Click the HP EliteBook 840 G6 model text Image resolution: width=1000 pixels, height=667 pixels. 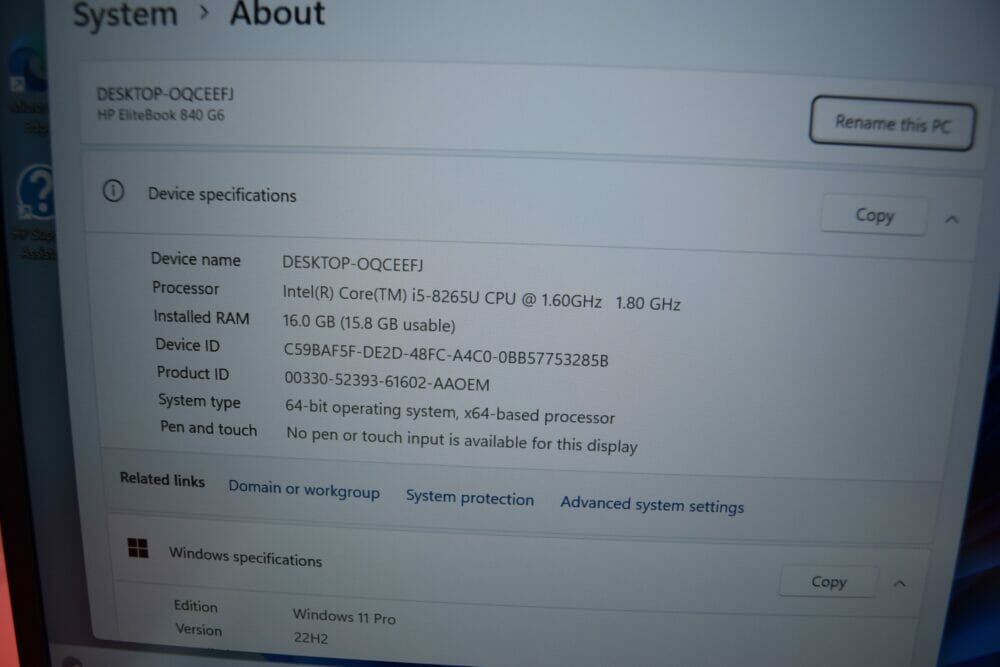[161, 115]
